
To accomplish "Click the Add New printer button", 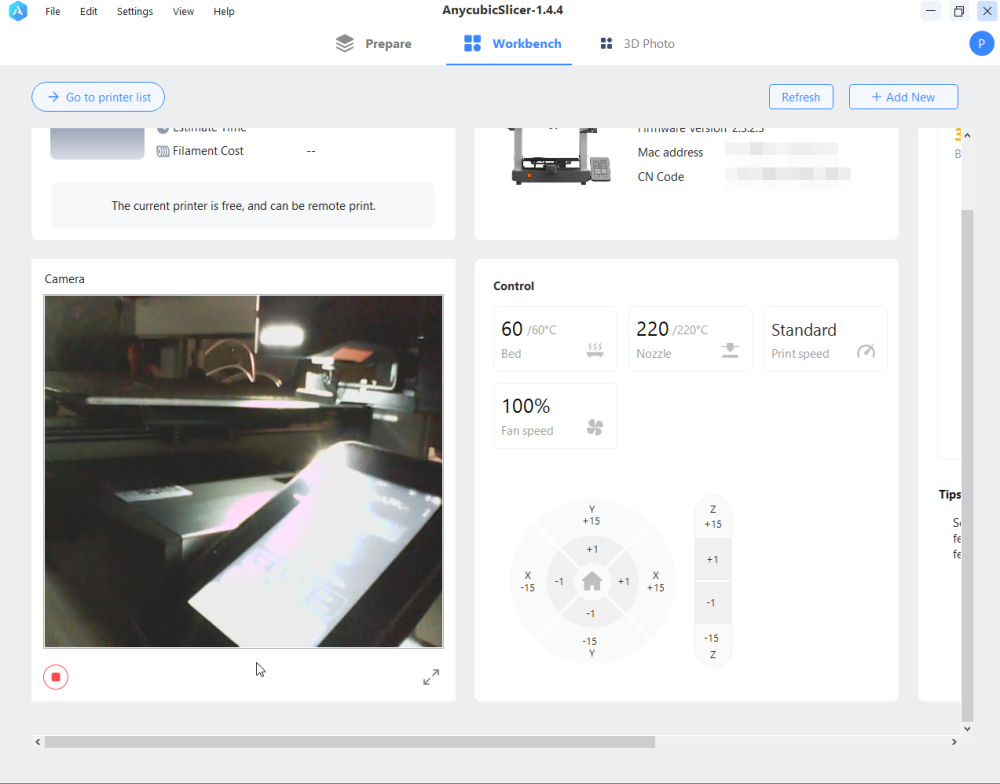I will 903,97.
